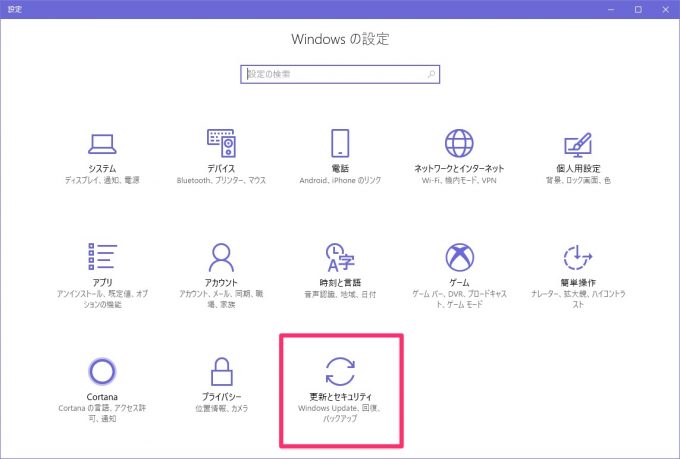Viewport: 680px width, 459px height.
Task: Click the 背景、ロック画面、色 description
Action: click(x=578, y=180)
